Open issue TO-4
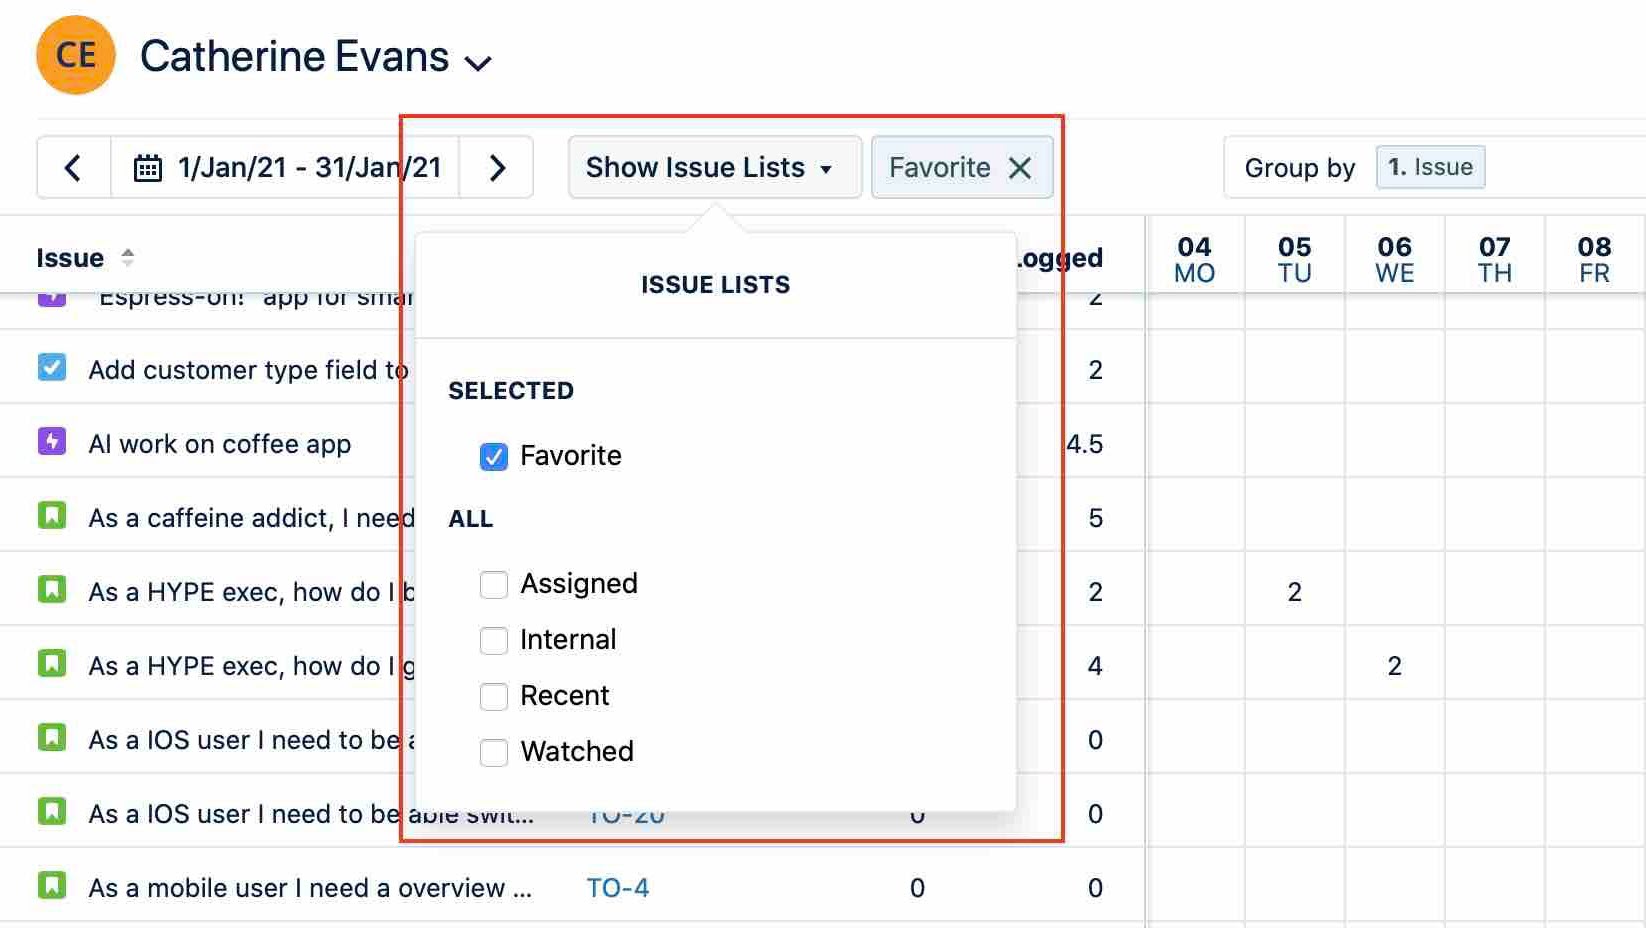 coord(618,886)
